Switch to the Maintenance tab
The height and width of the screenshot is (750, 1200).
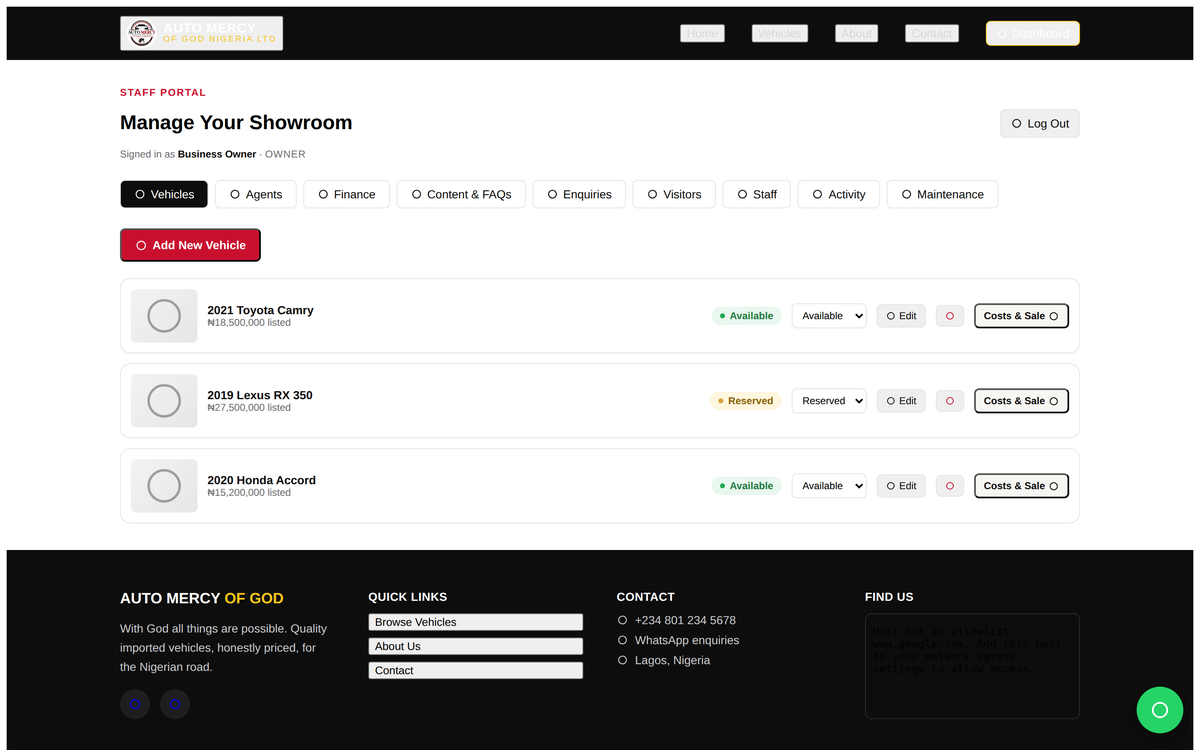[x=942, y=194]
